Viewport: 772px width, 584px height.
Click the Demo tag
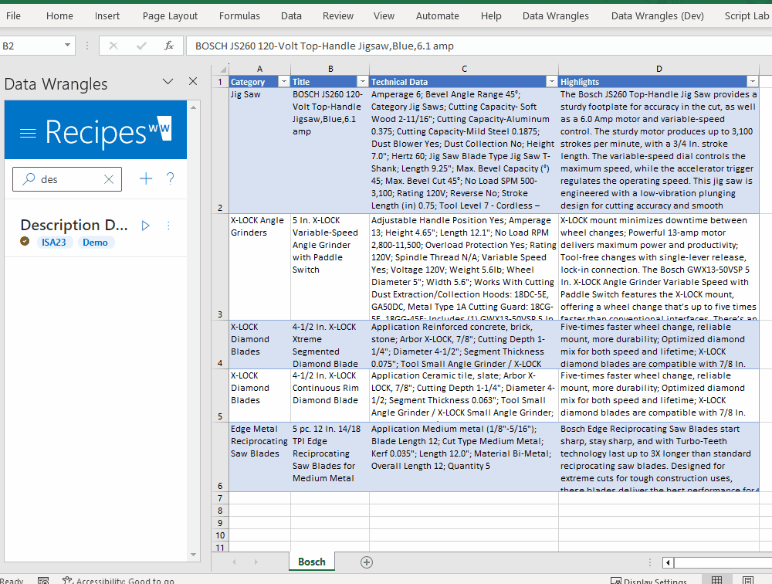[95, 242]
